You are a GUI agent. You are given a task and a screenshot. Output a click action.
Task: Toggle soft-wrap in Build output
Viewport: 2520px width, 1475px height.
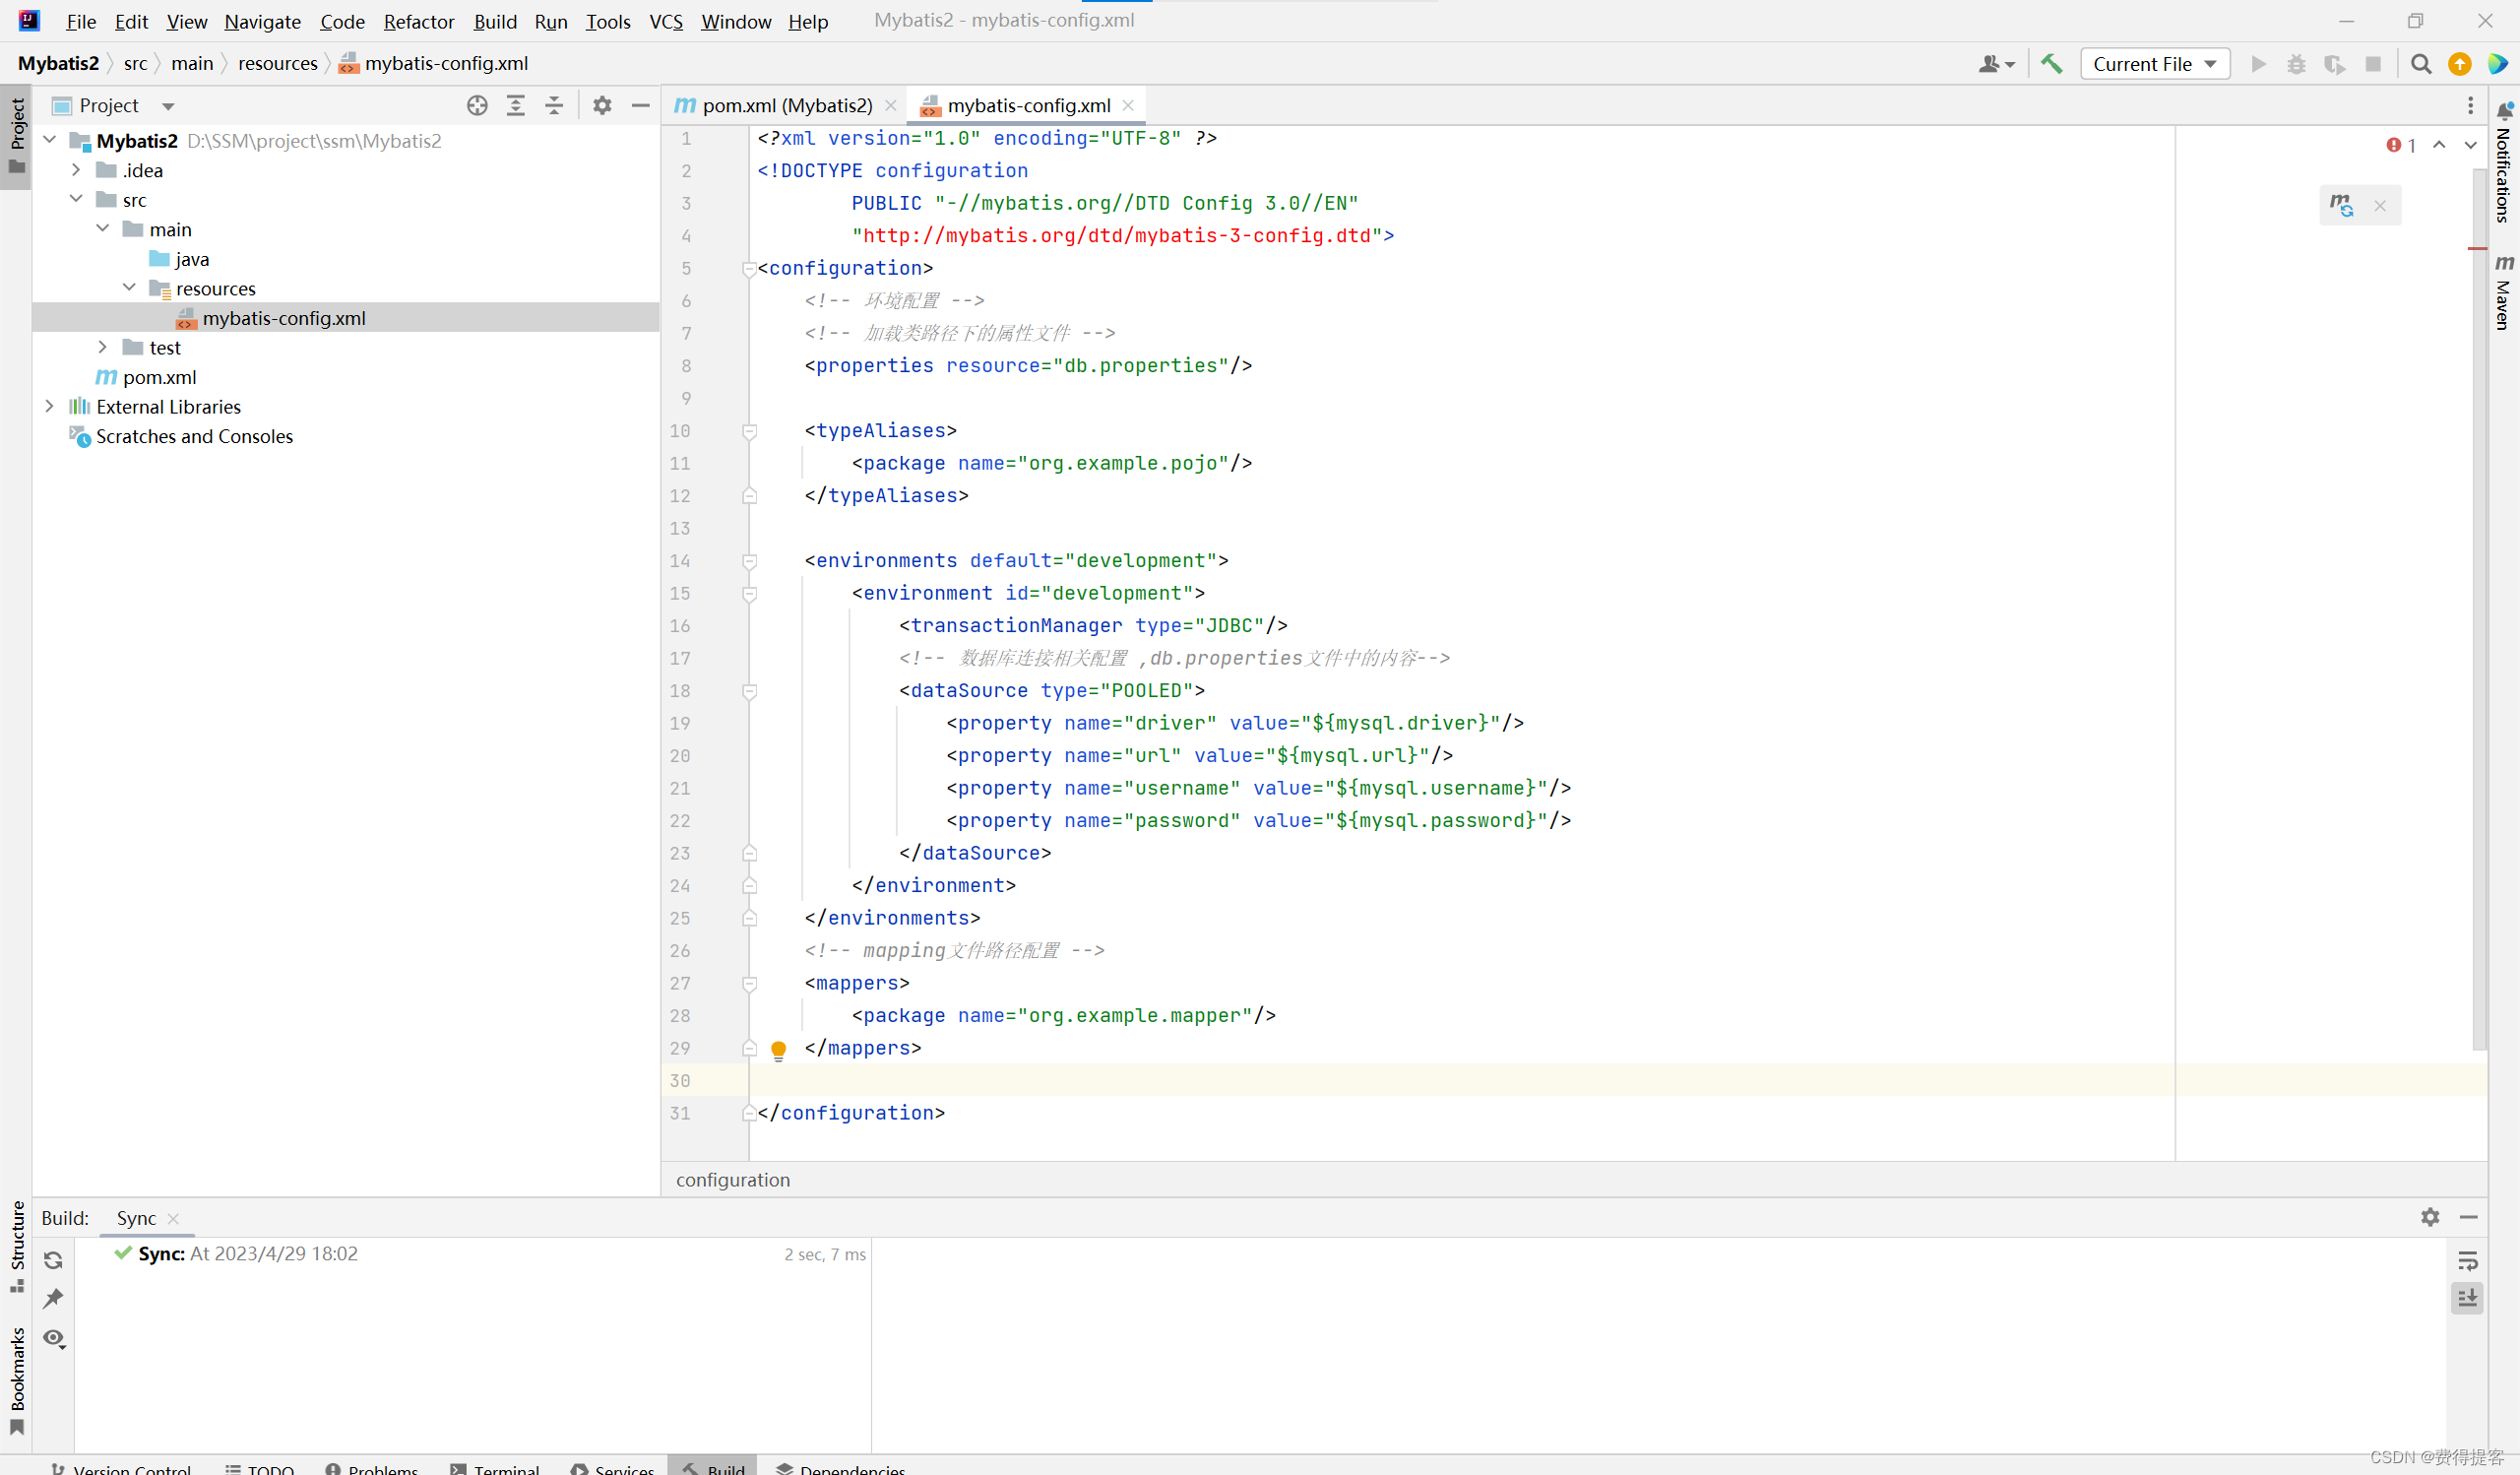2467,1260
